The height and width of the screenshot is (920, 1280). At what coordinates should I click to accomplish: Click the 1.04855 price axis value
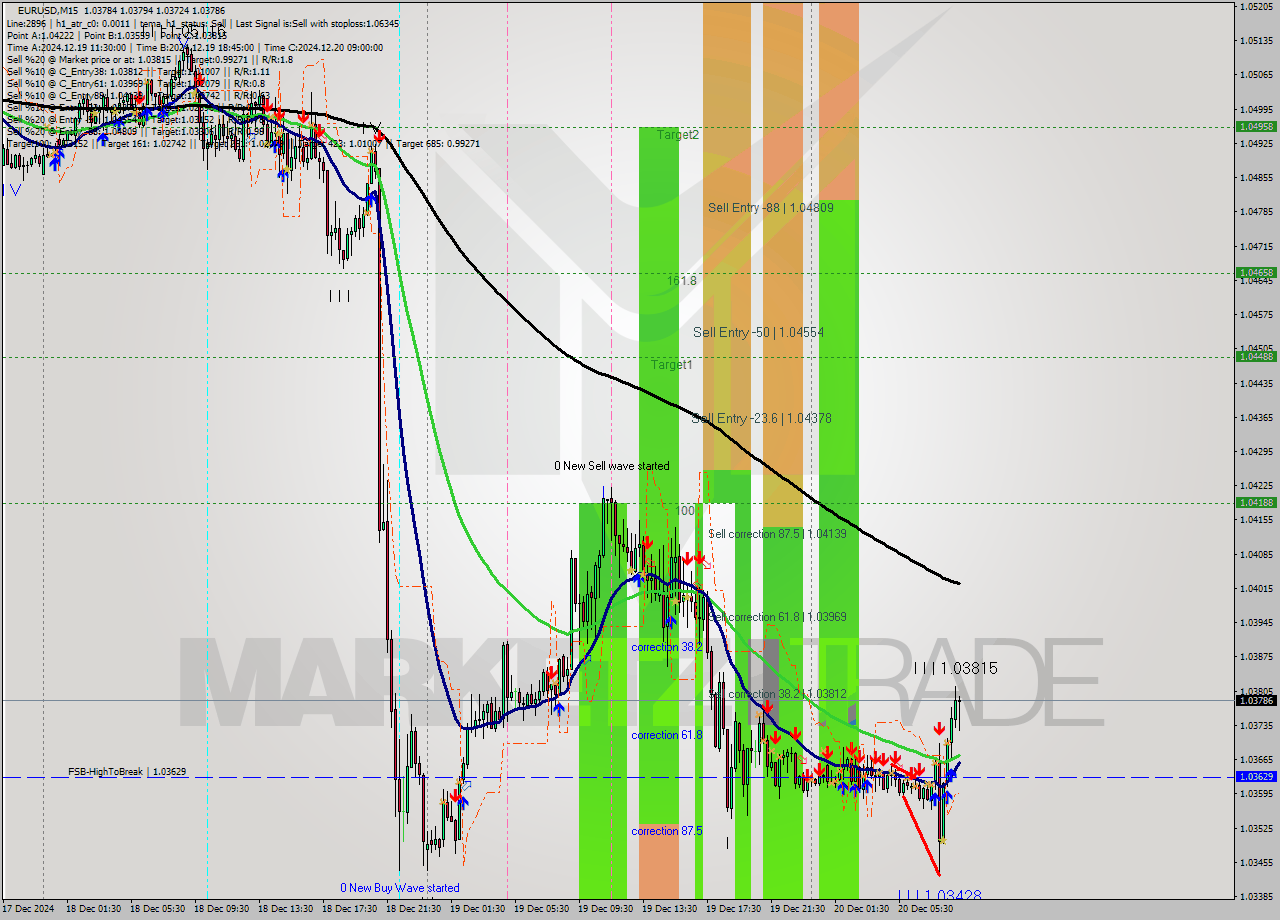1256,178
